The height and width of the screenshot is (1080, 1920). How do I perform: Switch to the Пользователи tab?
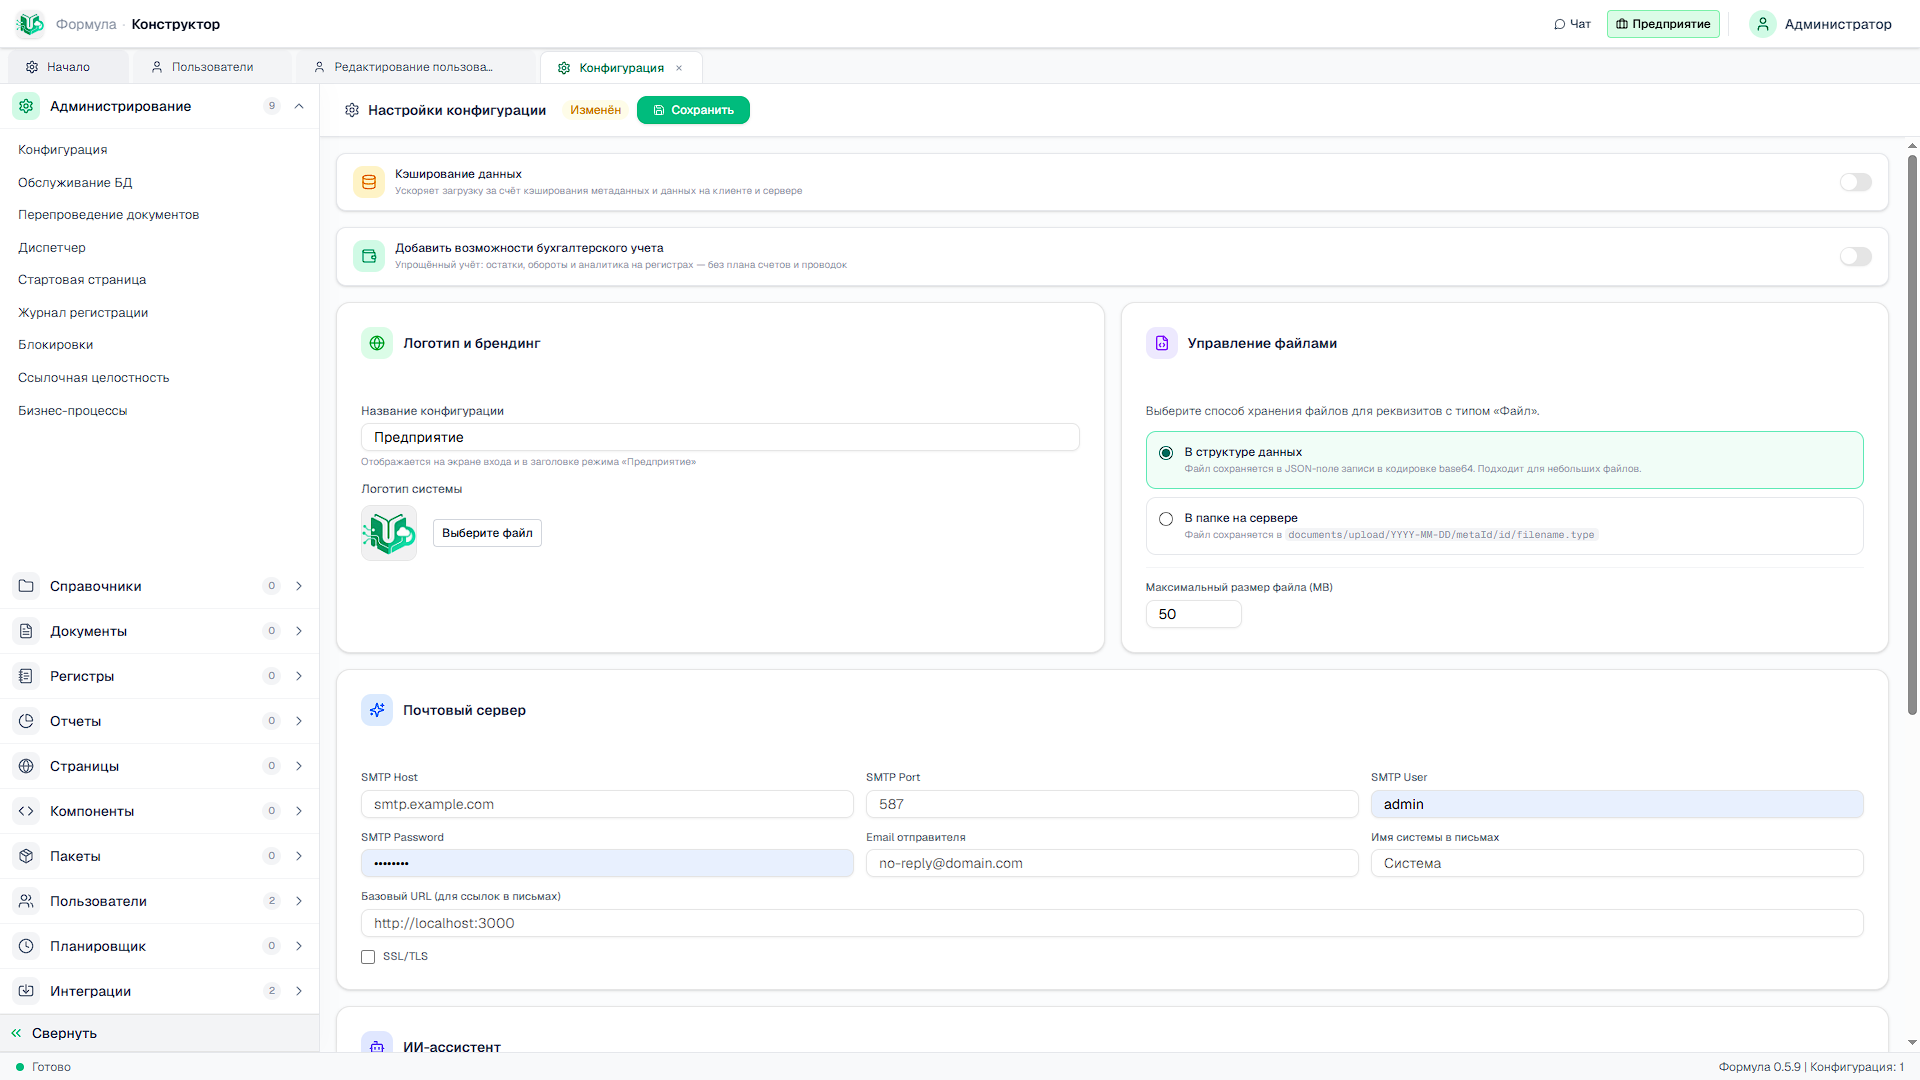point(212,67)
